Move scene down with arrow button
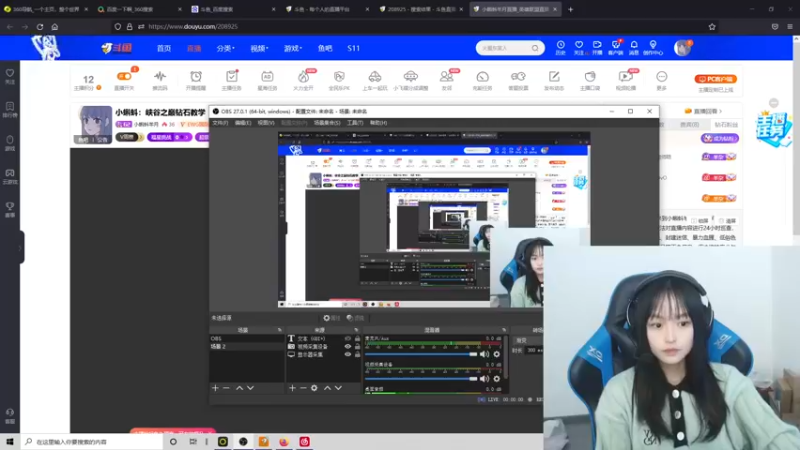Image resolution: width=800 pixels, height=450 pixels. 251,388
